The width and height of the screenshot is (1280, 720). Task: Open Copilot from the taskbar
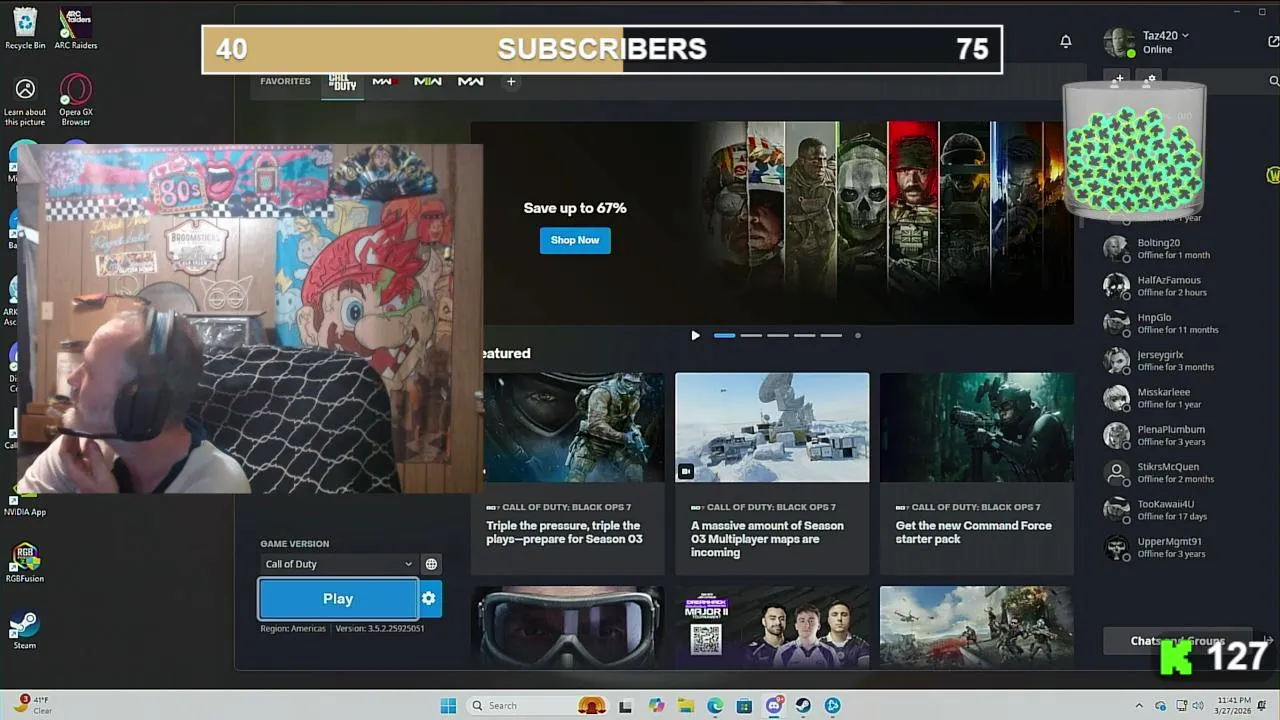coord(656,706)
